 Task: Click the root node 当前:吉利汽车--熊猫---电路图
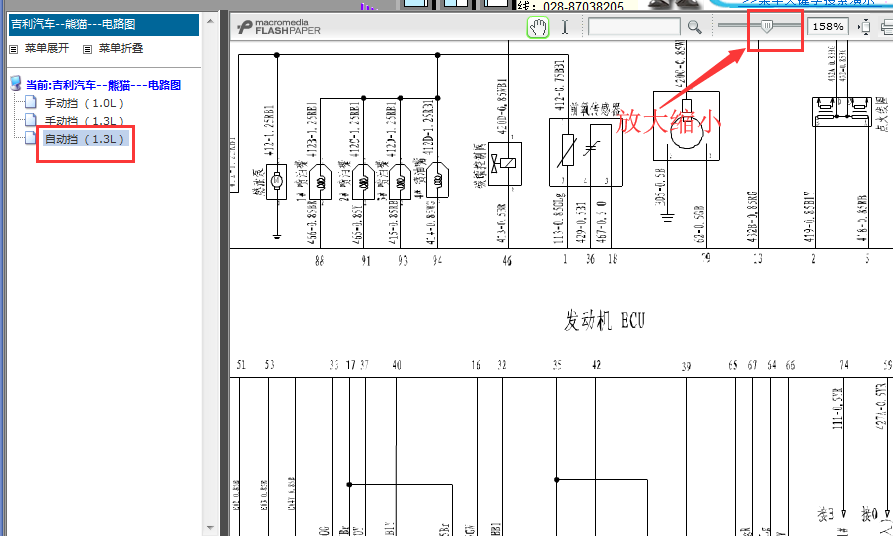click(103, 85)
